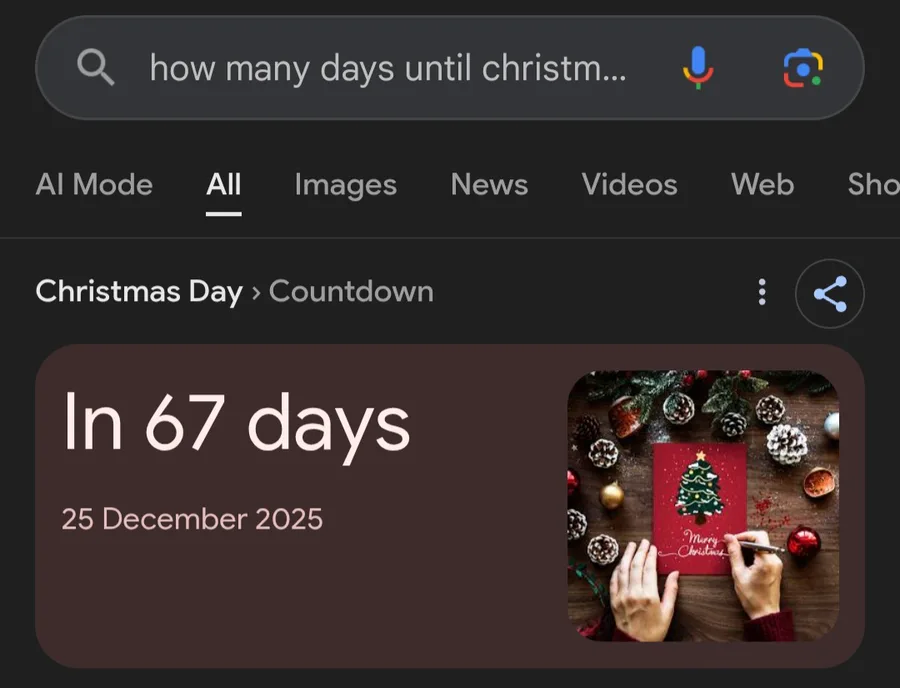Show the Videos results tab

coord(629,184)
